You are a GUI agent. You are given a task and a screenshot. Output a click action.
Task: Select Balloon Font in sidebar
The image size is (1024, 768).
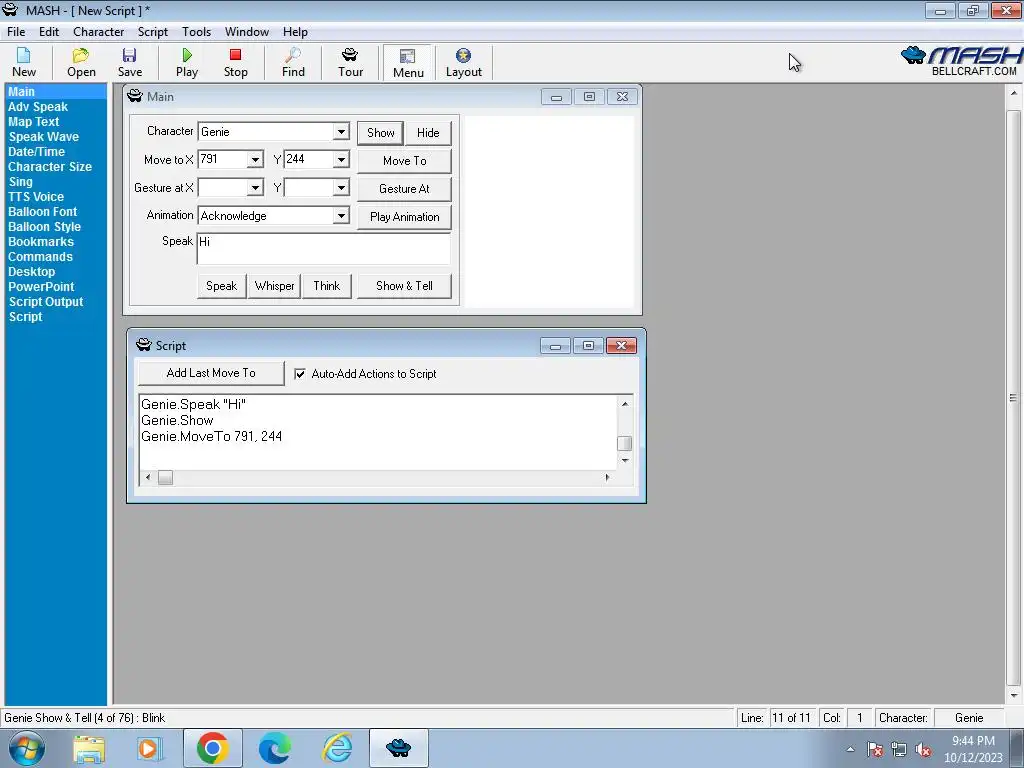[42, 212]
